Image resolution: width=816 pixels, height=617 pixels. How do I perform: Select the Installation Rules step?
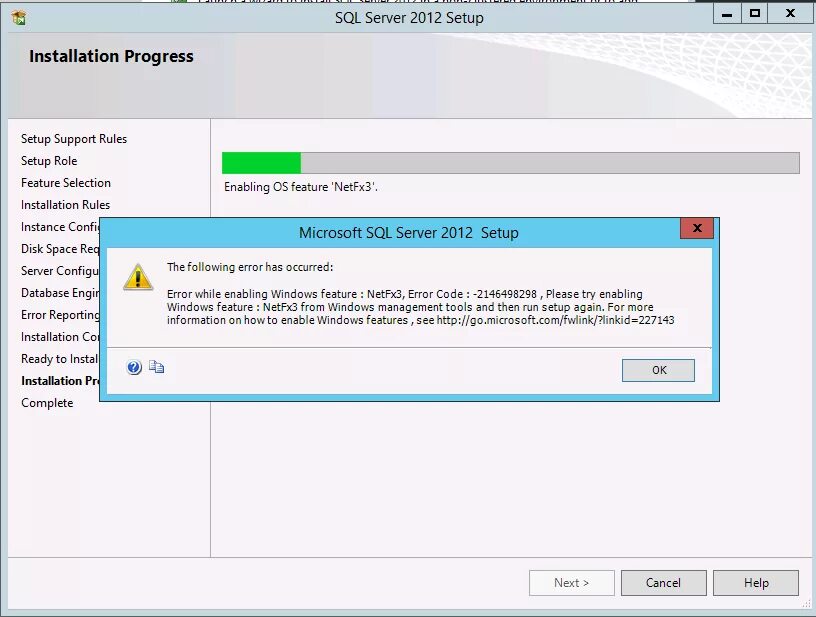[x=66, y=204]
